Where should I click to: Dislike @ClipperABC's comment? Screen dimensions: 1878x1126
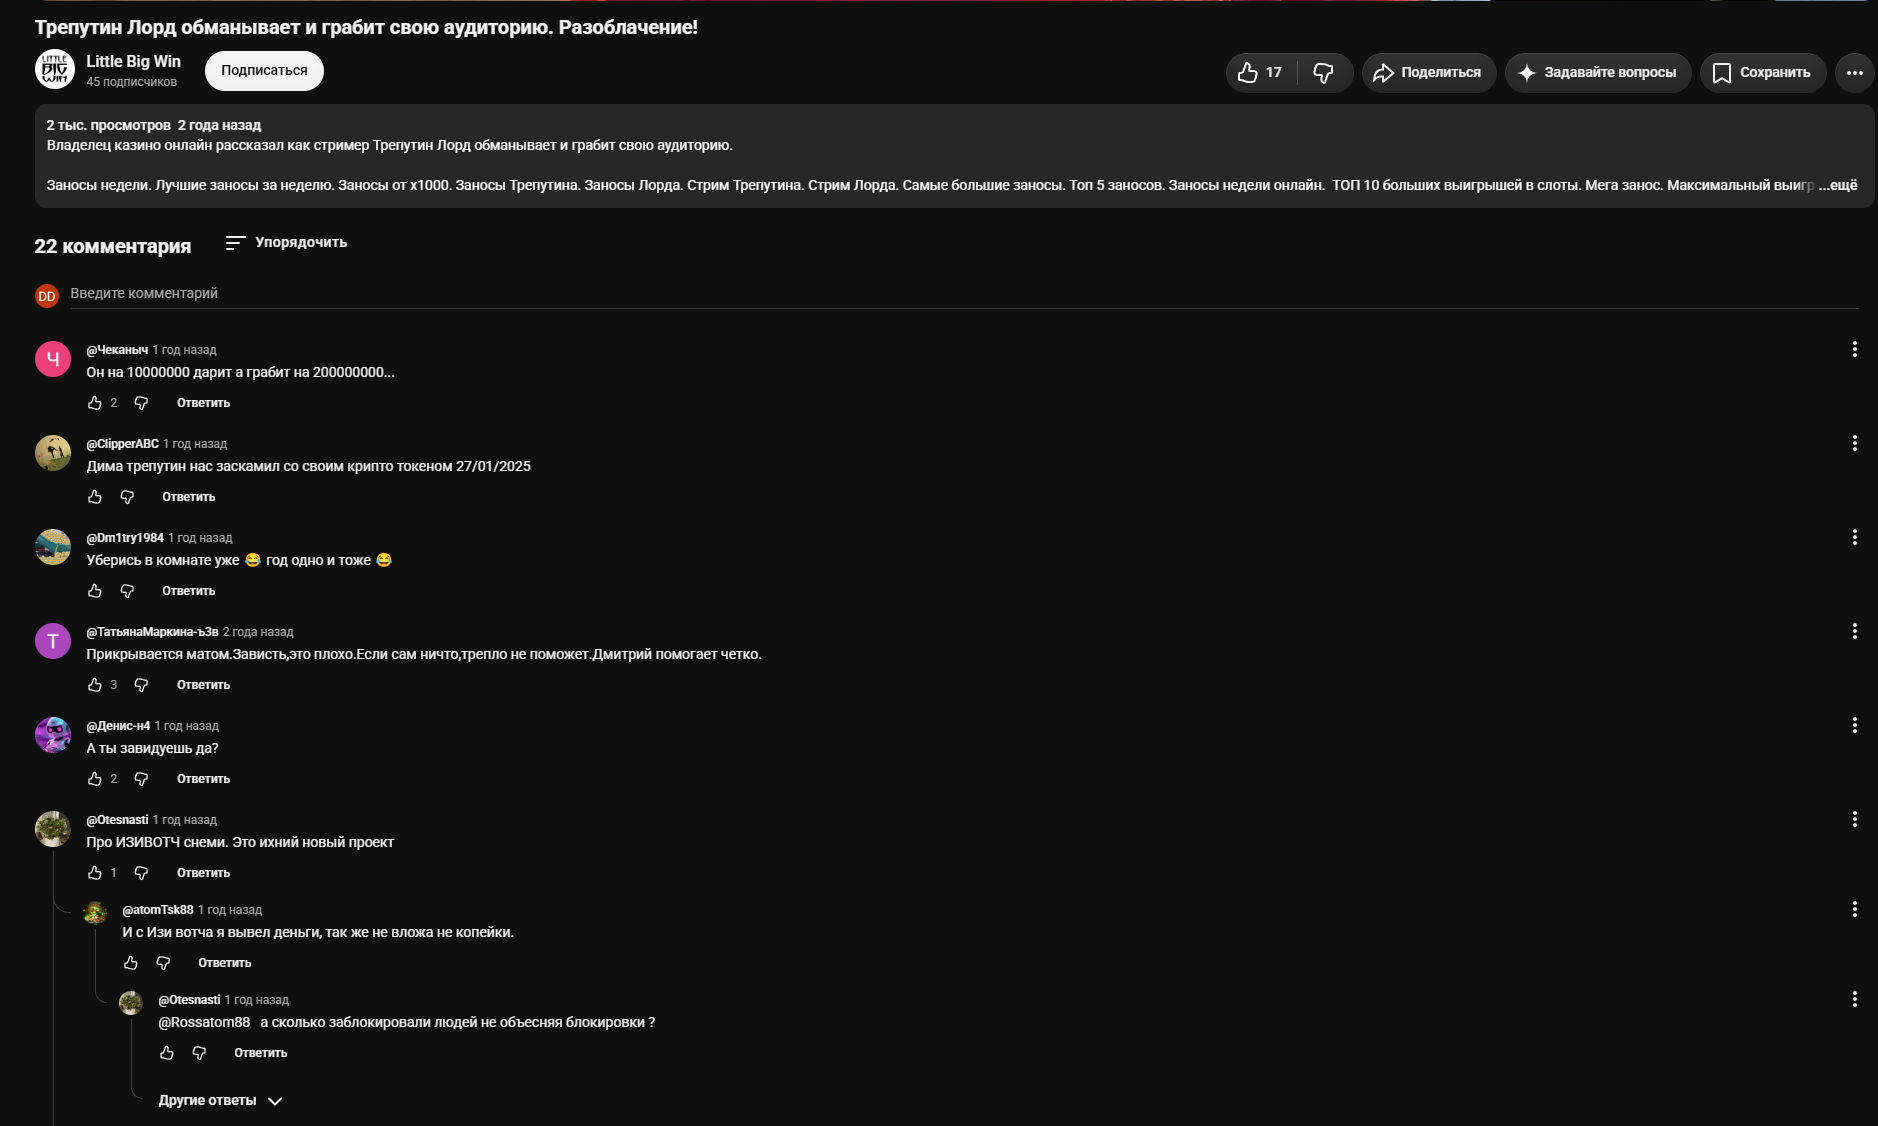[127, 497]
